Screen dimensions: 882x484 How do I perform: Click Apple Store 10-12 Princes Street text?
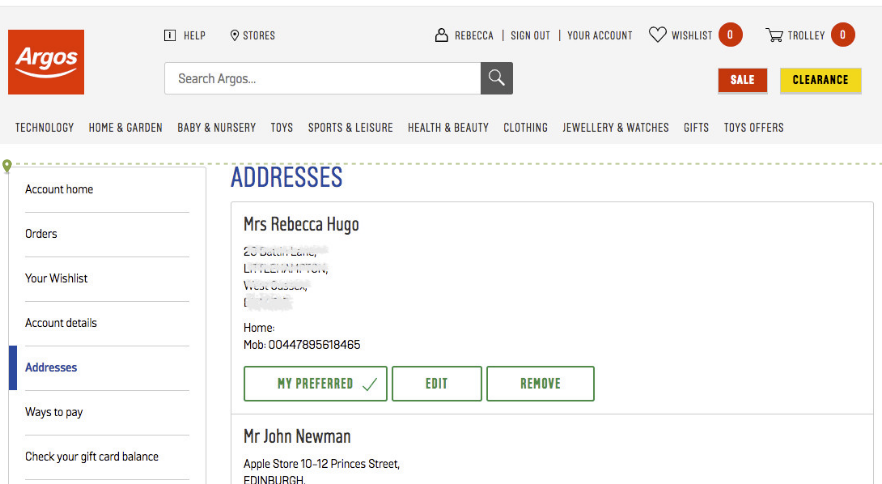pos(321,464)
